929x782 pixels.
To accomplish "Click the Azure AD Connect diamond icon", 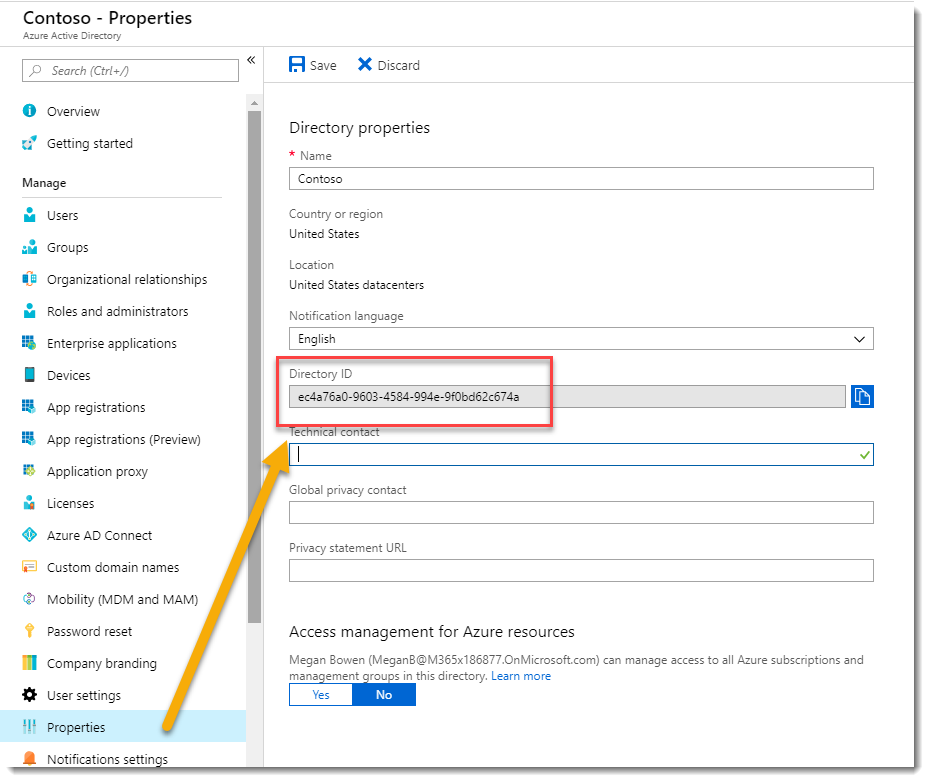I will tap(29, 535).
